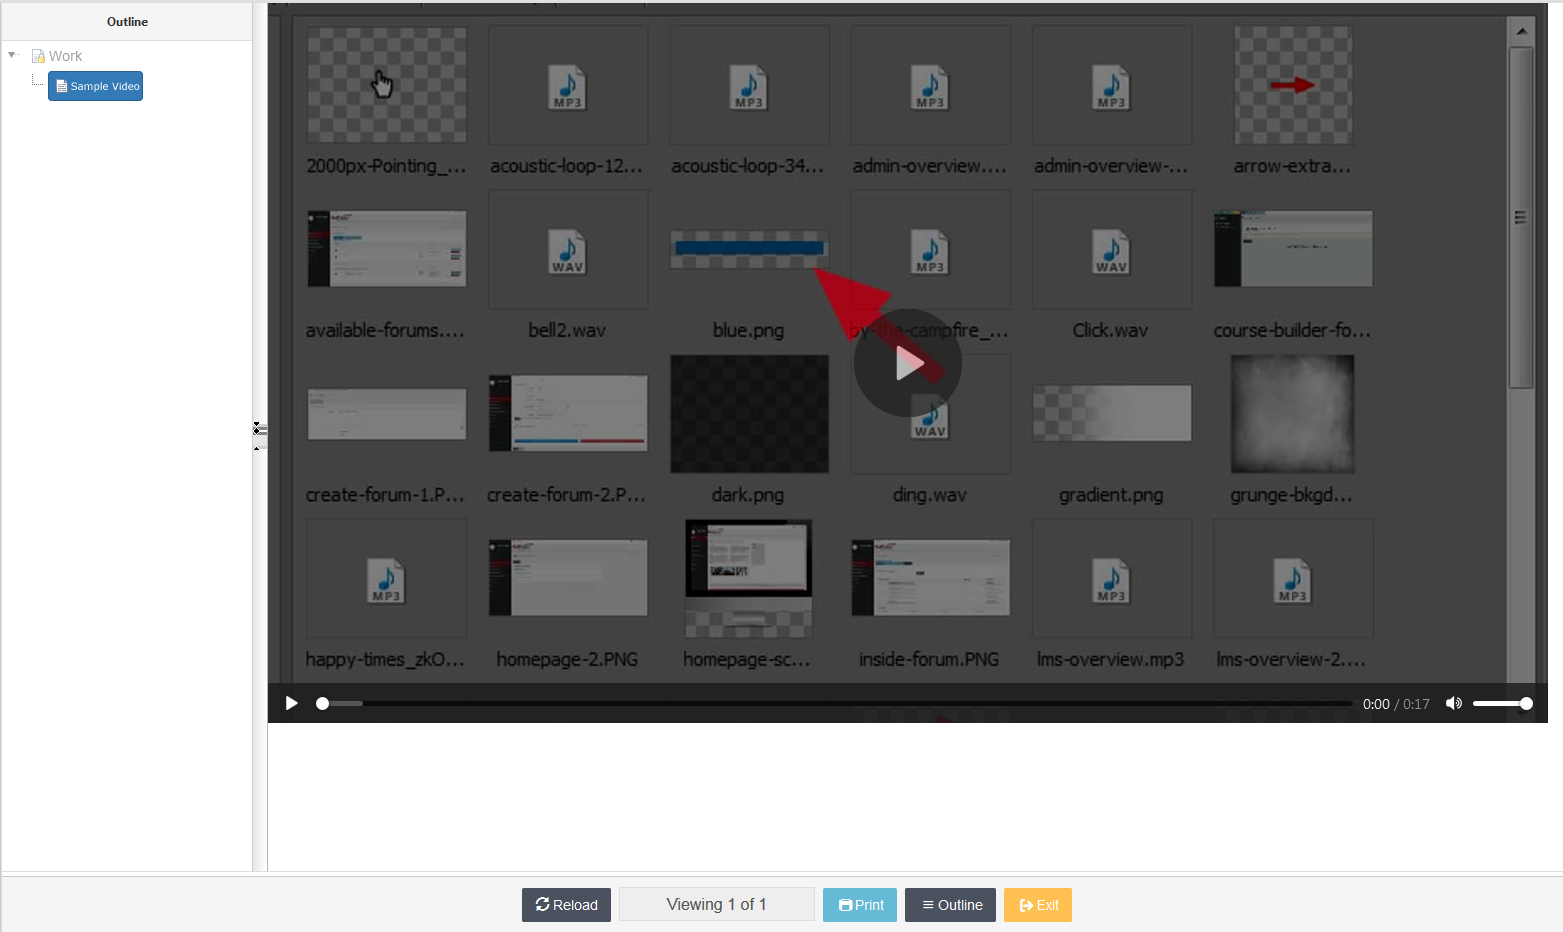Select the Work folder in outline
The image size is (1563, 932).
coord(57,56)
